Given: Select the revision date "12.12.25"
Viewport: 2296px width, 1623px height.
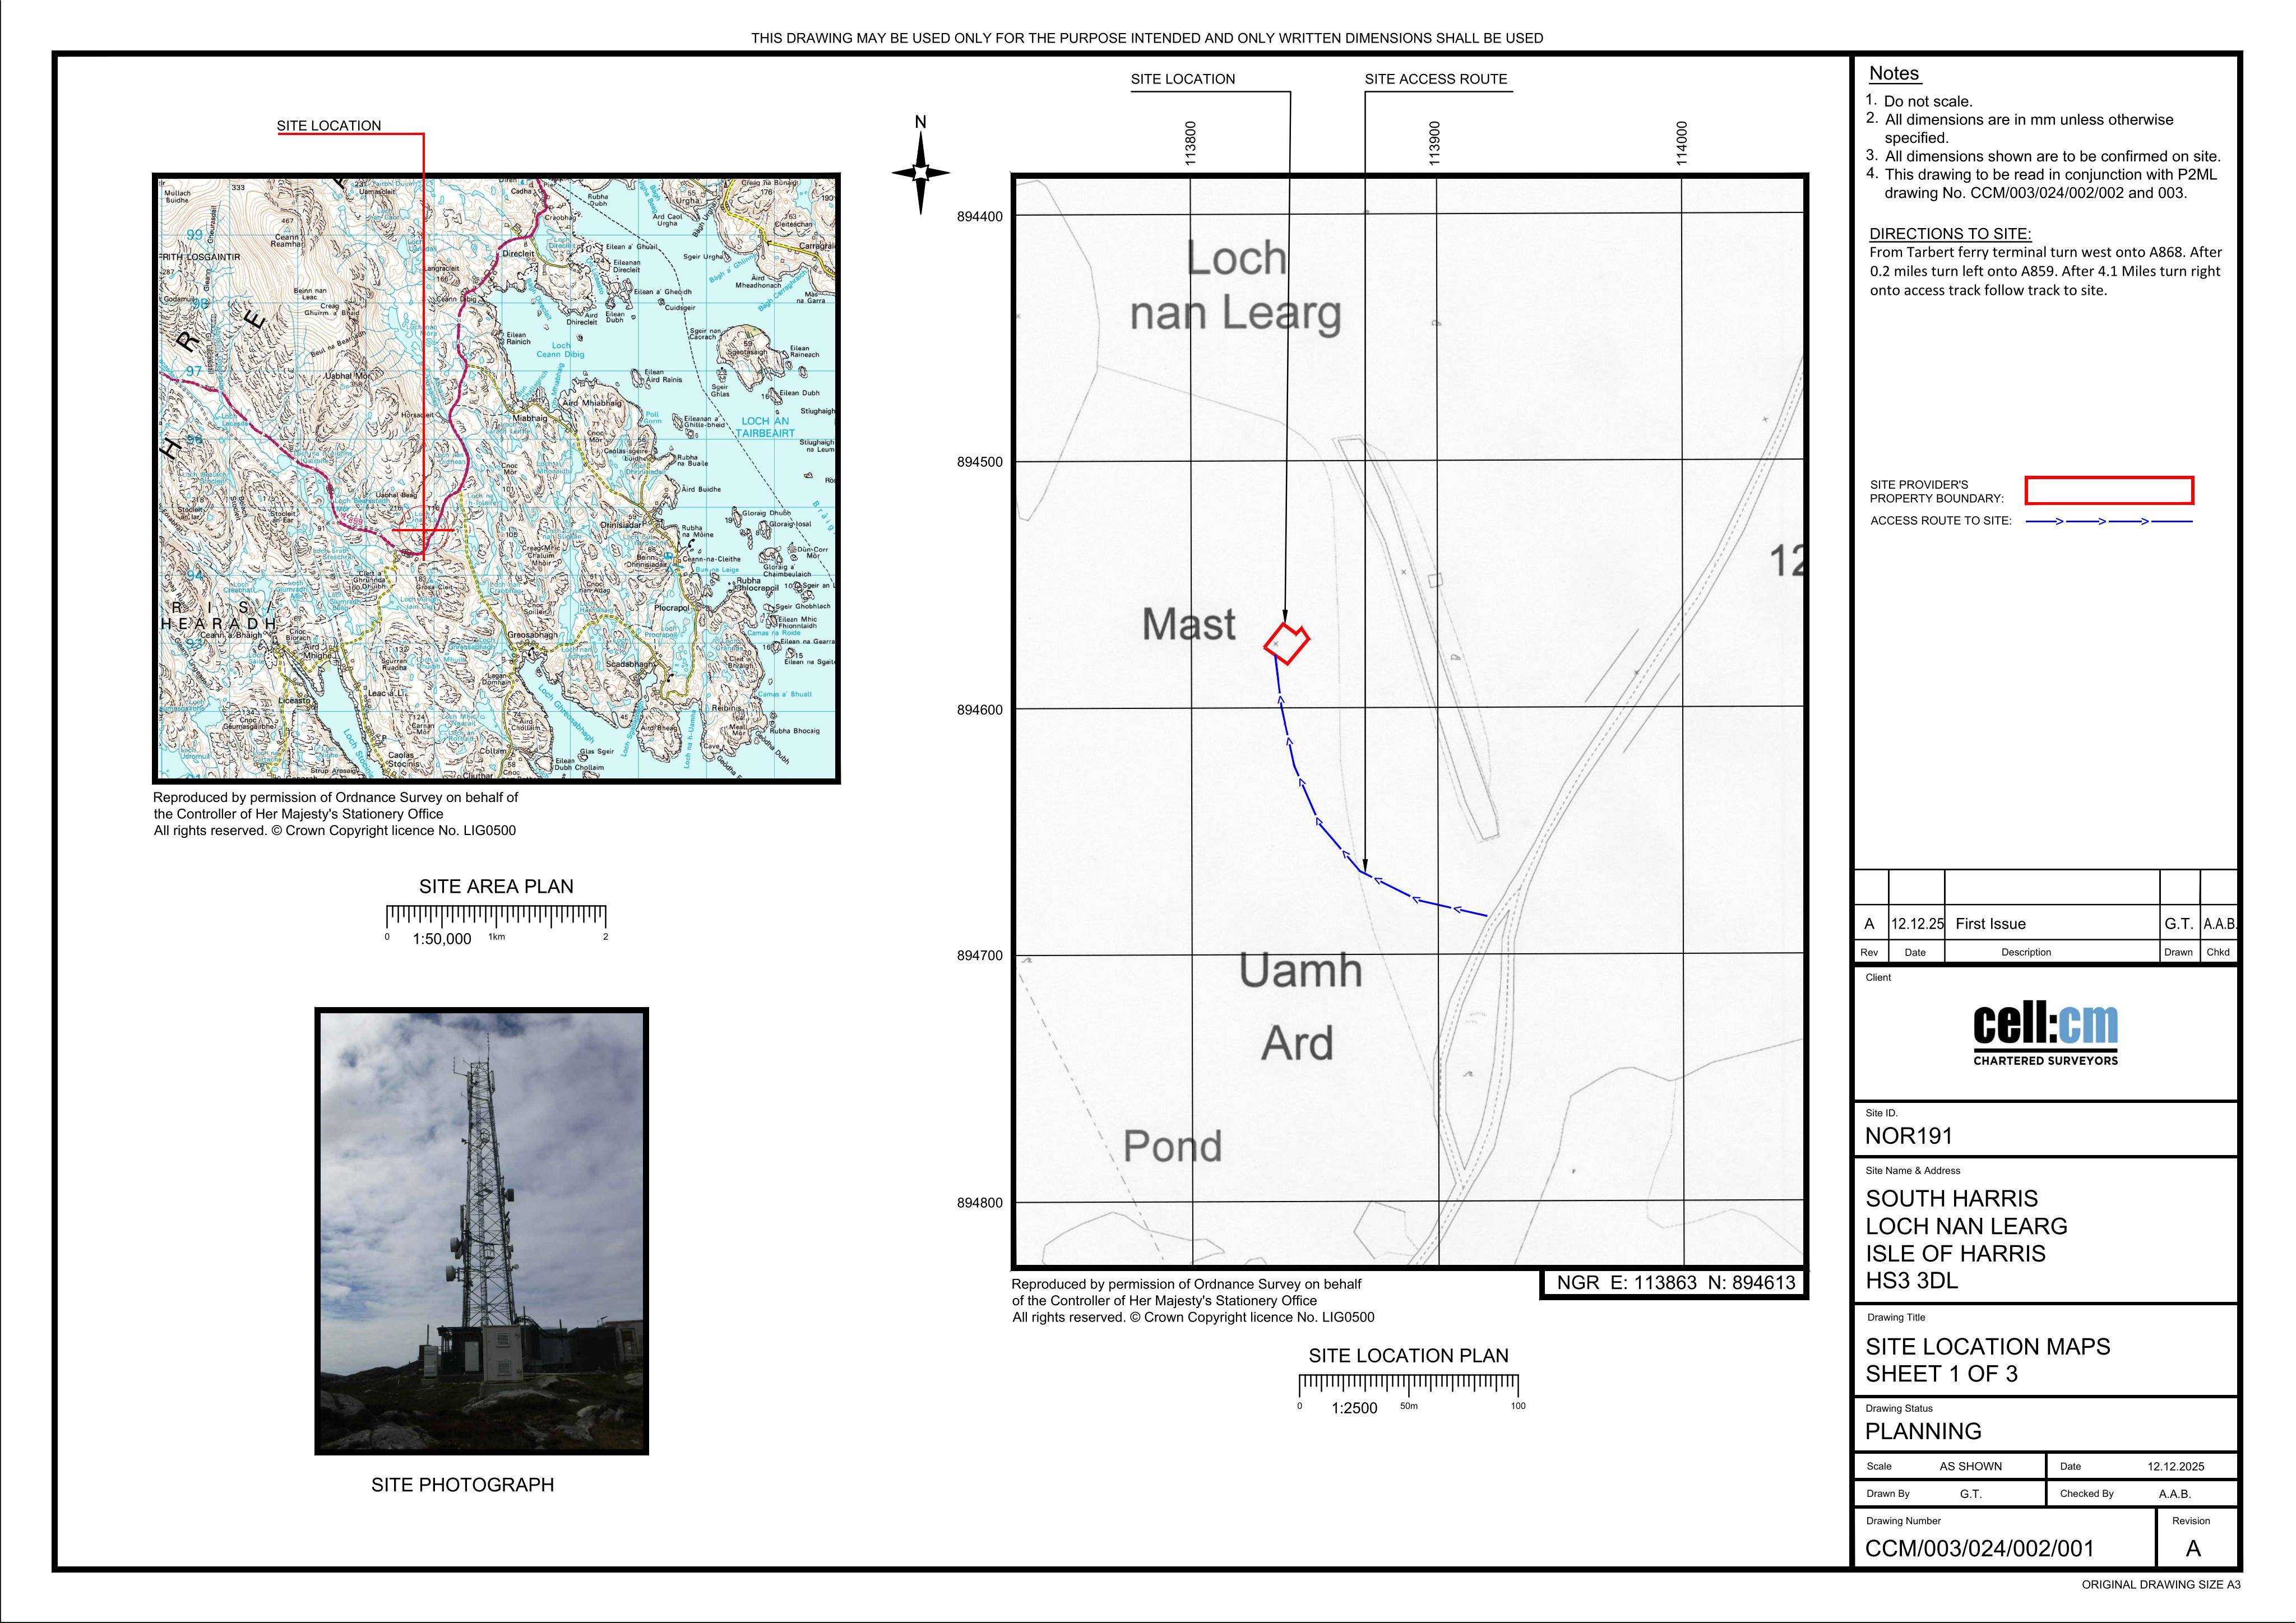Looking at the screenshot, I should [x=1917, y=924].
